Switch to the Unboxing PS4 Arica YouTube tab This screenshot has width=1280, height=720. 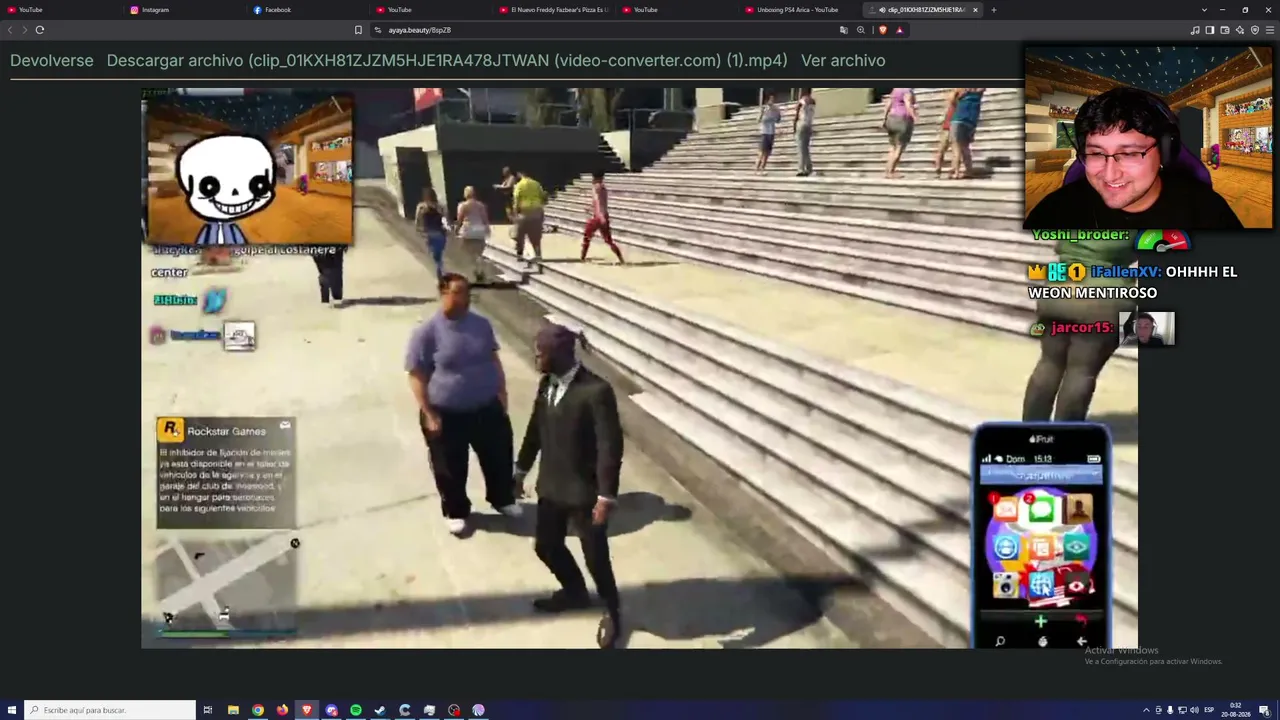point(800,10)
